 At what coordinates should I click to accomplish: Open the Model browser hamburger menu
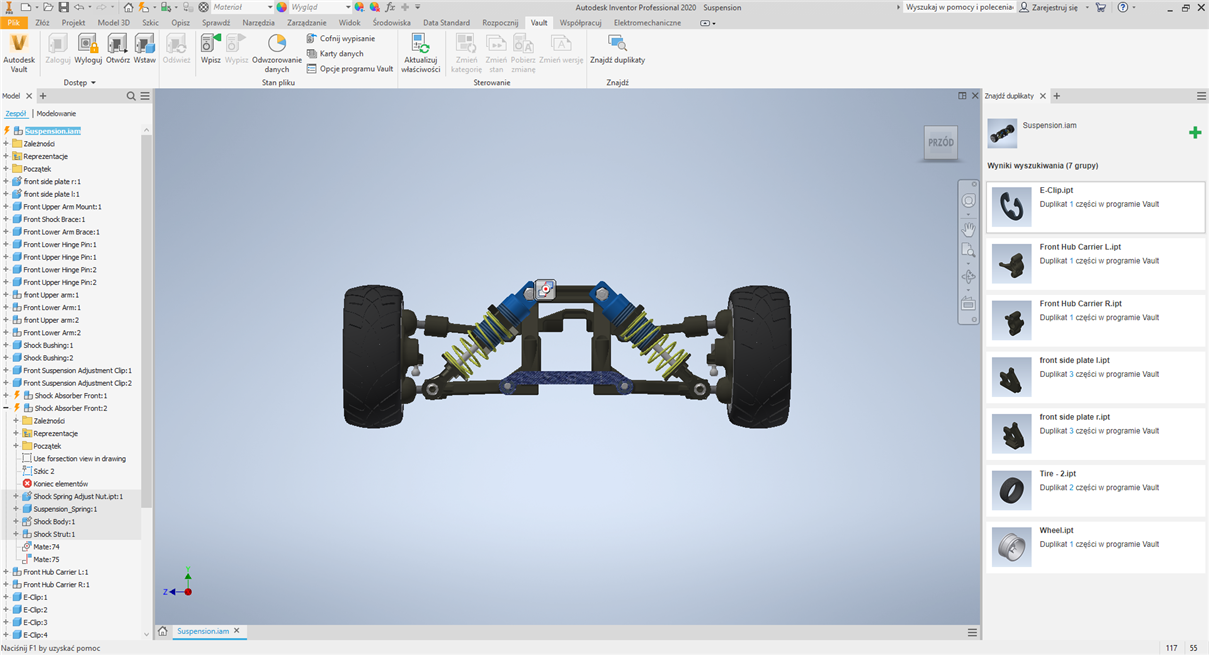145,96
